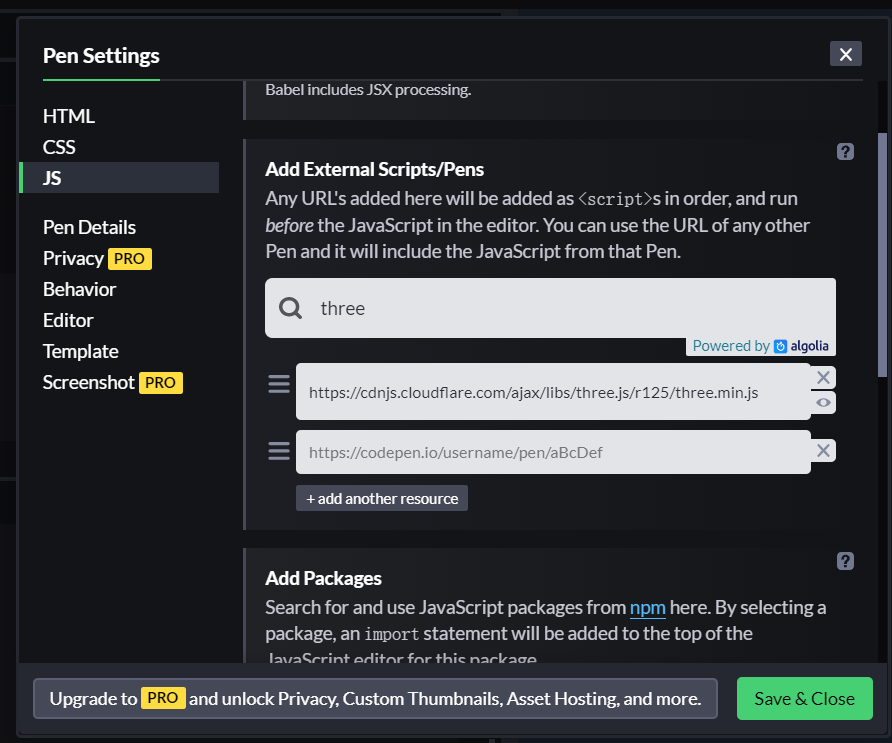Select the Behavior settings section

[x=79, y=289]
